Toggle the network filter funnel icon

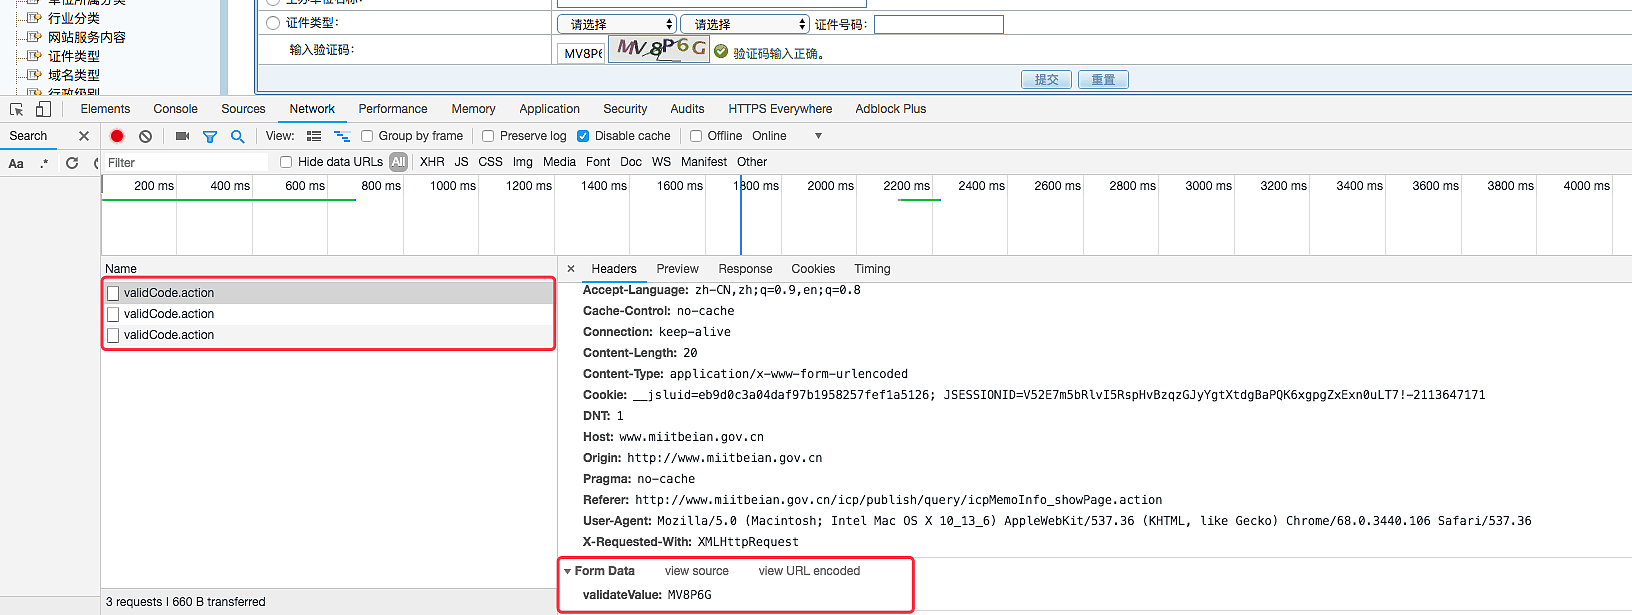click(210, 136)
